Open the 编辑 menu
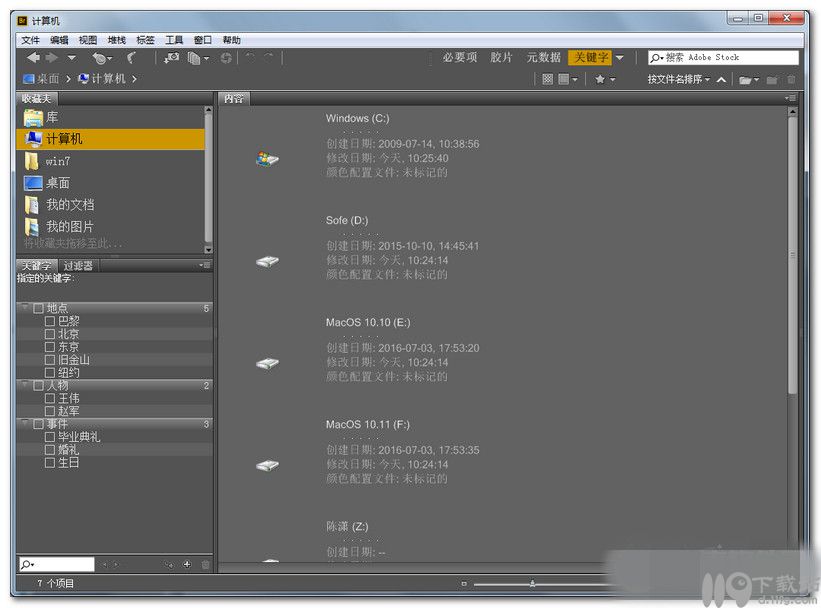This screenshot has height=608, width=821. pos(59,40)
